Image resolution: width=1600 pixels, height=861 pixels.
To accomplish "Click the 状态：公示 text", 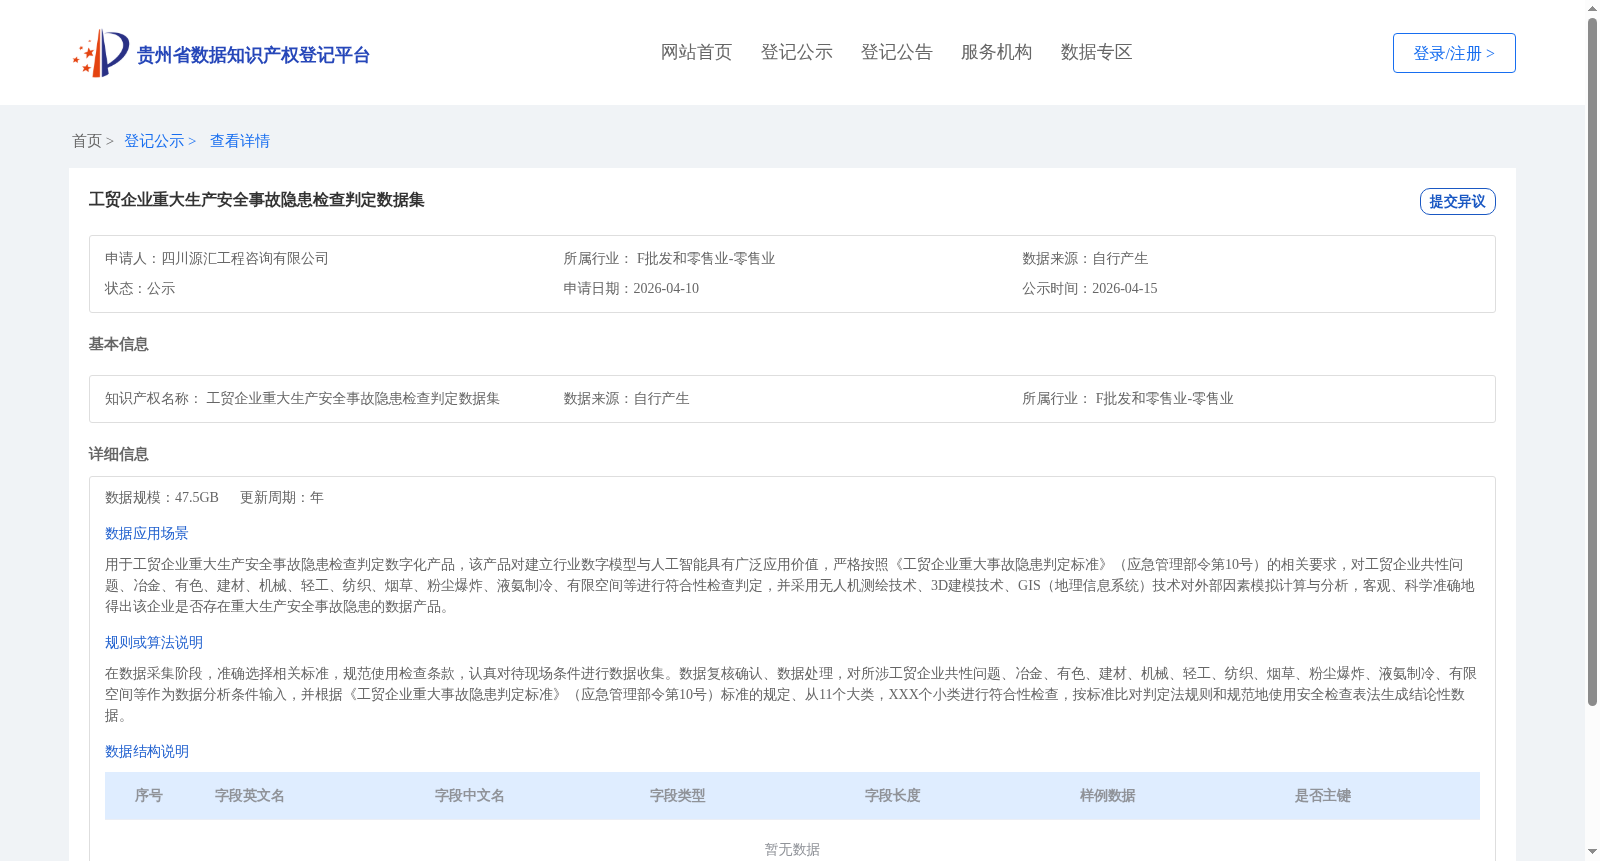I will coord(140,288).
